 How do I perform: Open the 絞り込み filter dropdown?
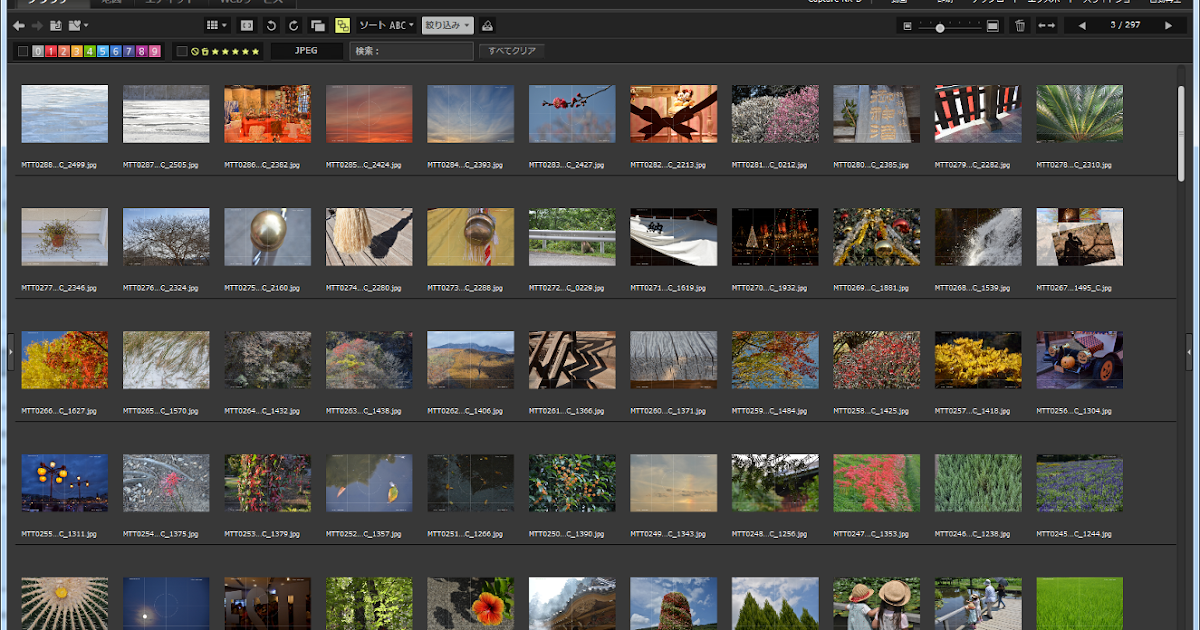click(447, 25)
